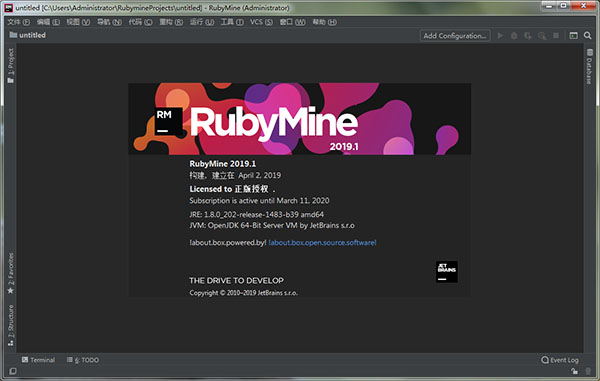600x381 pixels.
Task: Click the untitled project breadcrumb
Action: point(28,35)
